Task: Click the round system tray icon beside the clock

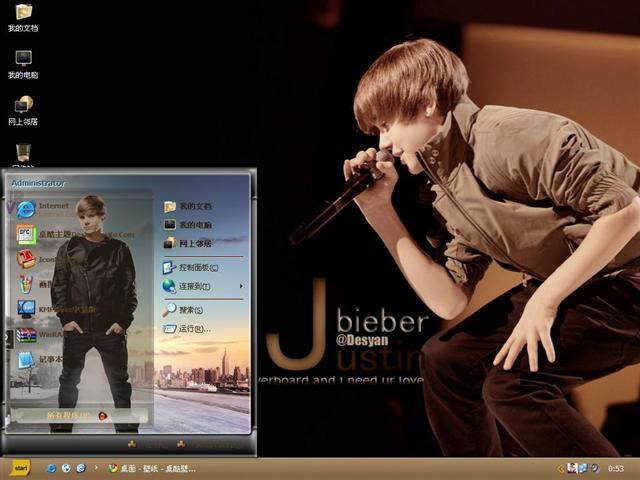Action: tap(595, 468)
